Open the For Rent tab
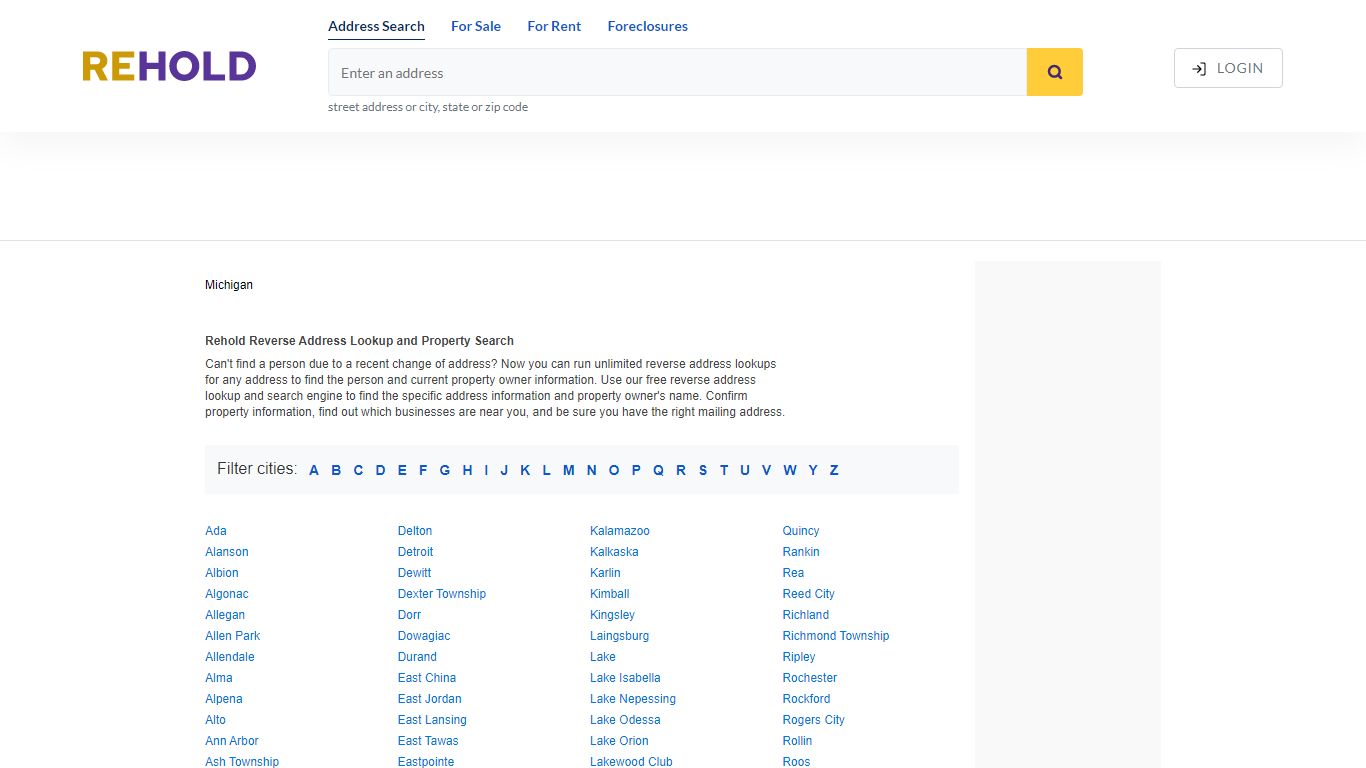This screenshot has height=768, width=1366. [554, 26]
